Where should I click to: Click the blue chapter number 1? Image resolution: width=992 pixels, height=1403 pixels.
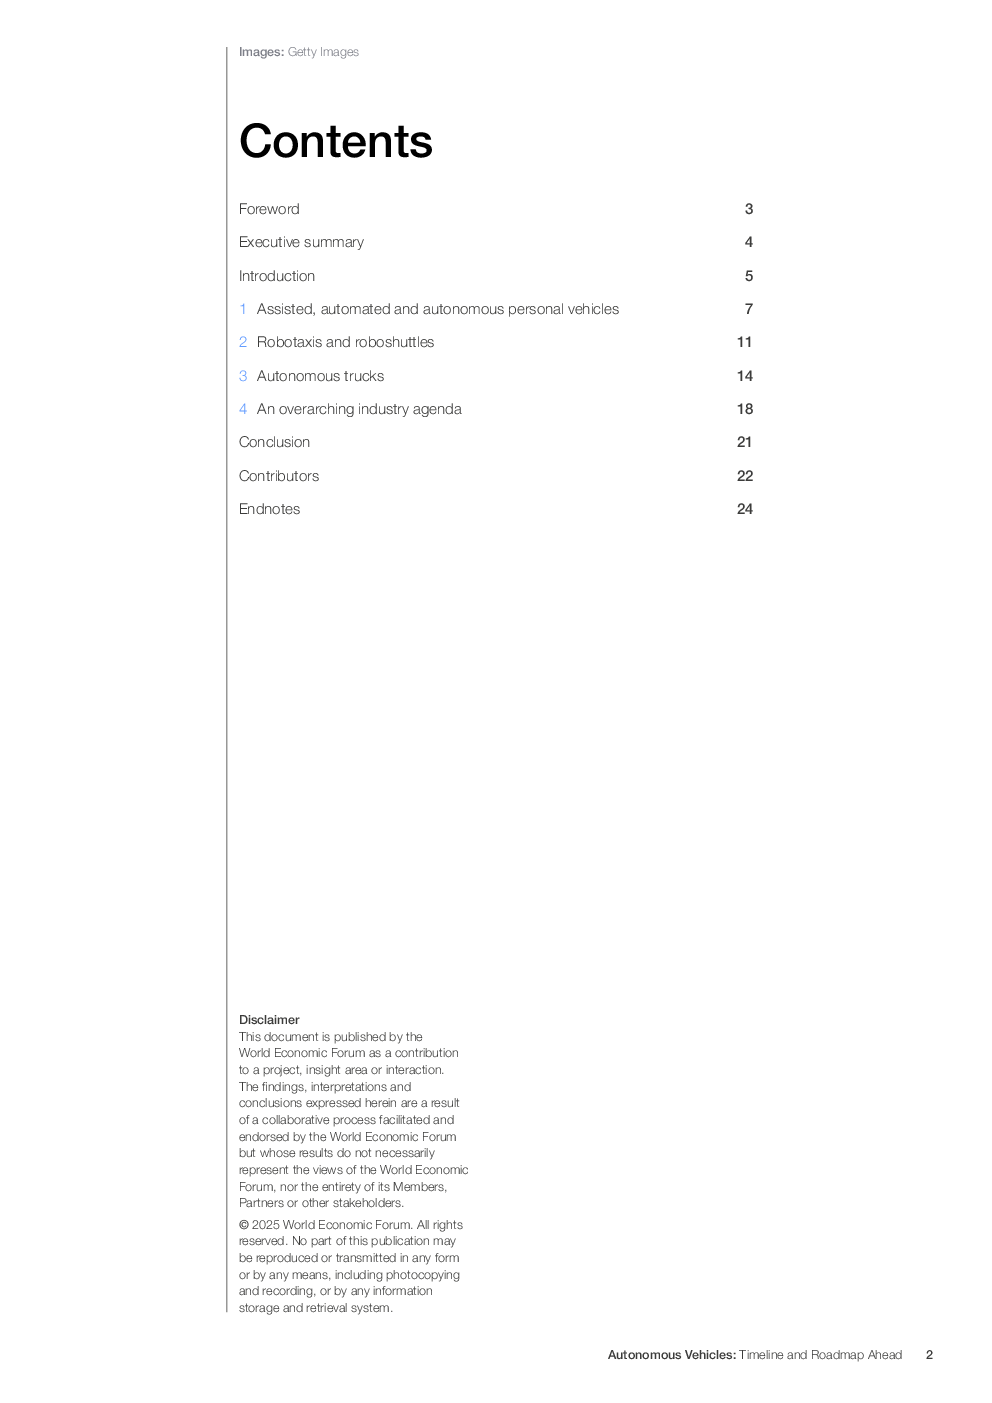(243, 309)
